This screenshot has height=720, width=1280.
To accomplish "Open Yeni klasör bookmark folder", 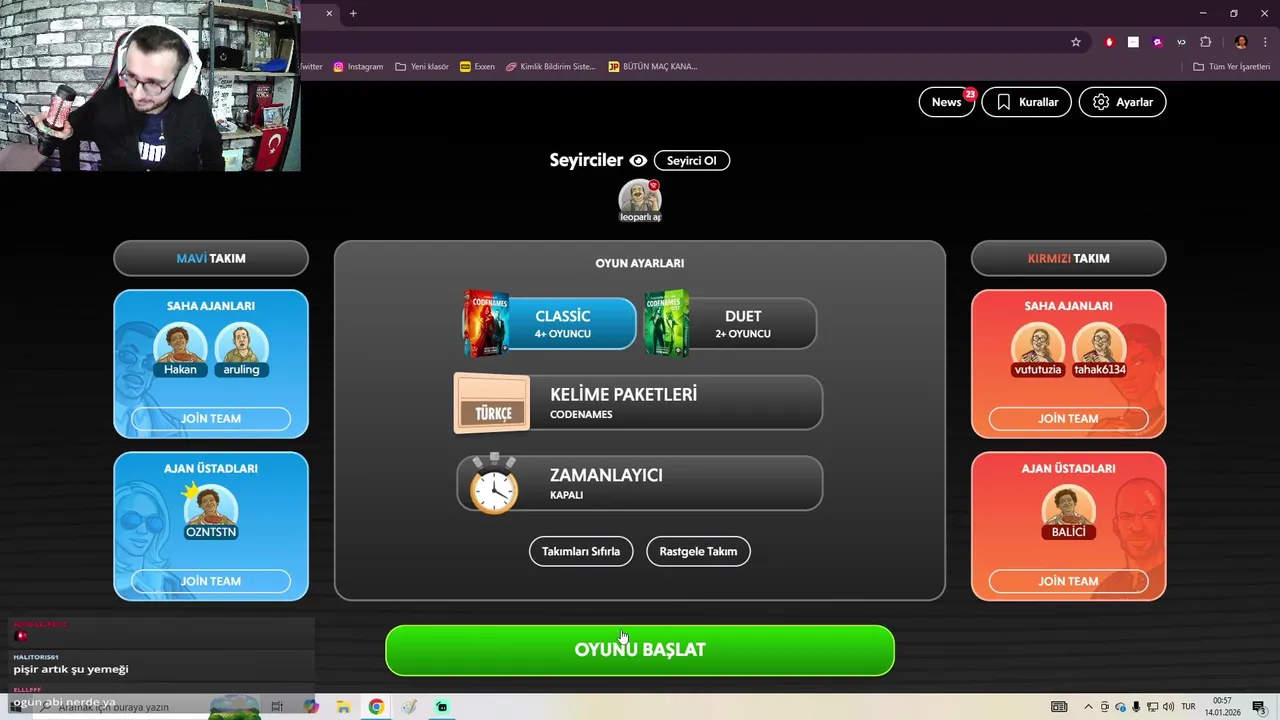I will tap(422, 67).
